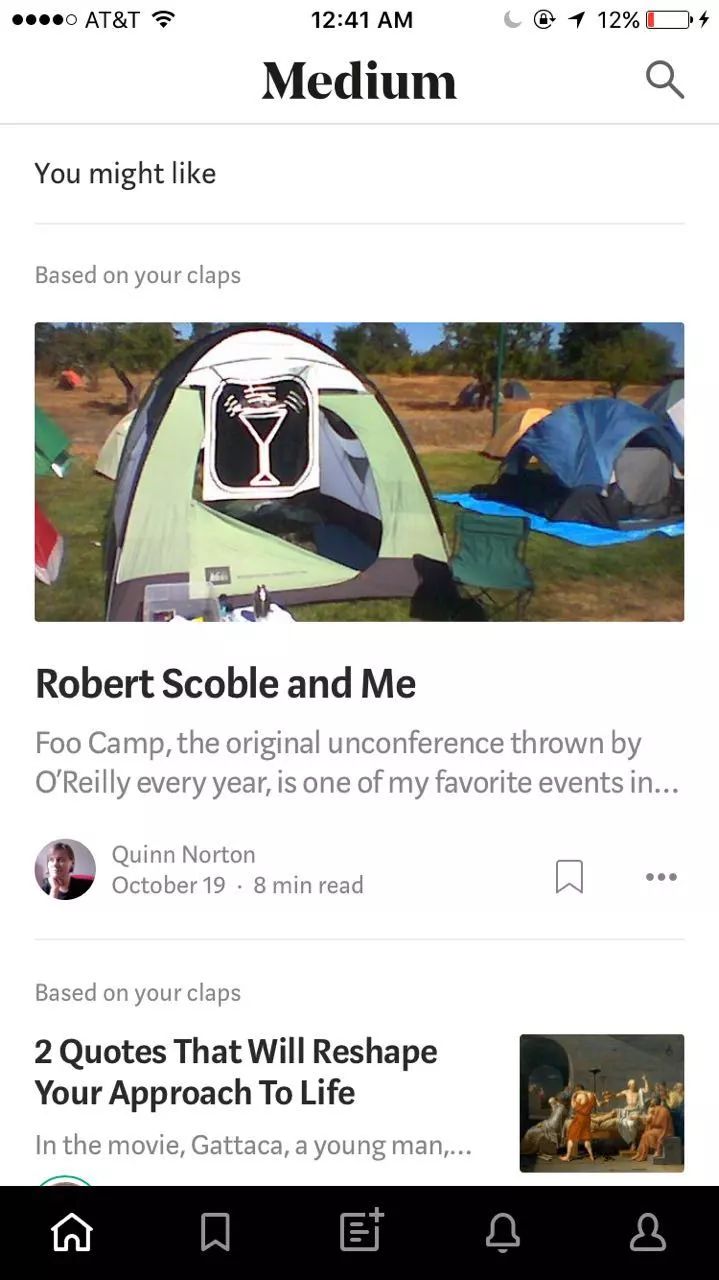Screen dimensions: 719x1280
Task: Tap the Gattaca article excerpt text
Action: click(x=253, y=1144)
